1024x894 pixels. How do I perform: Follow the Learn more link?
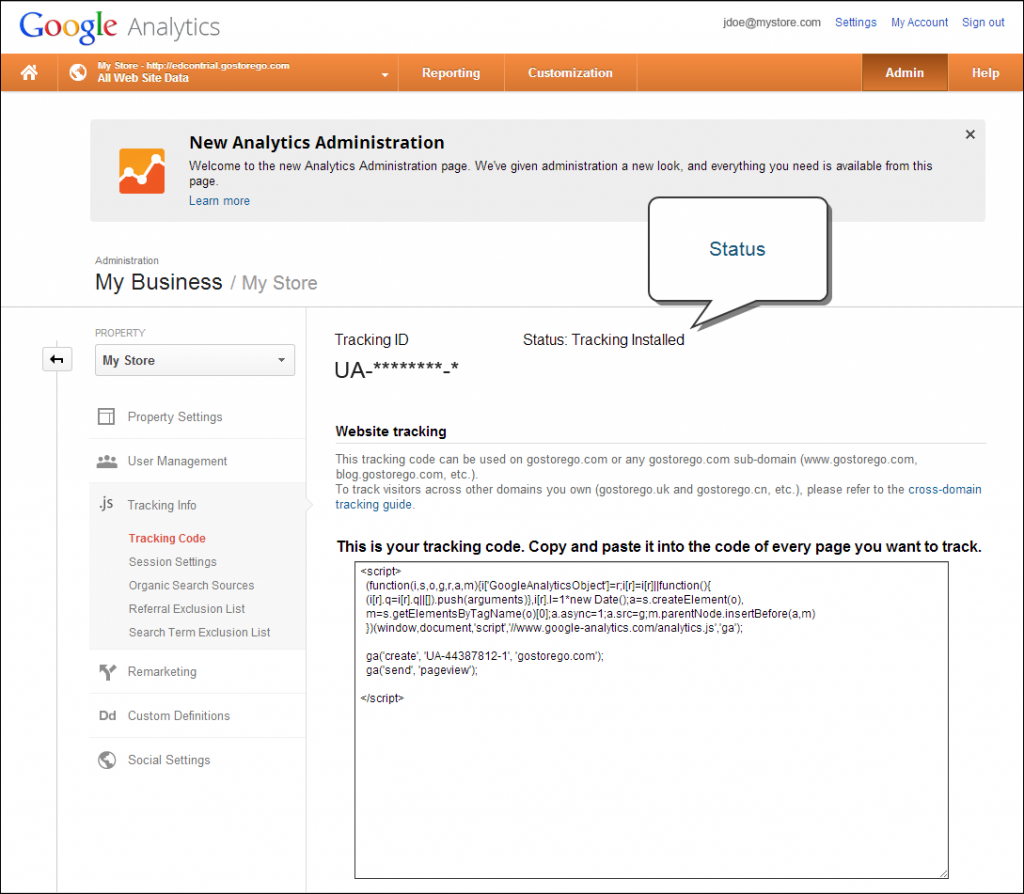pos(219,200)
